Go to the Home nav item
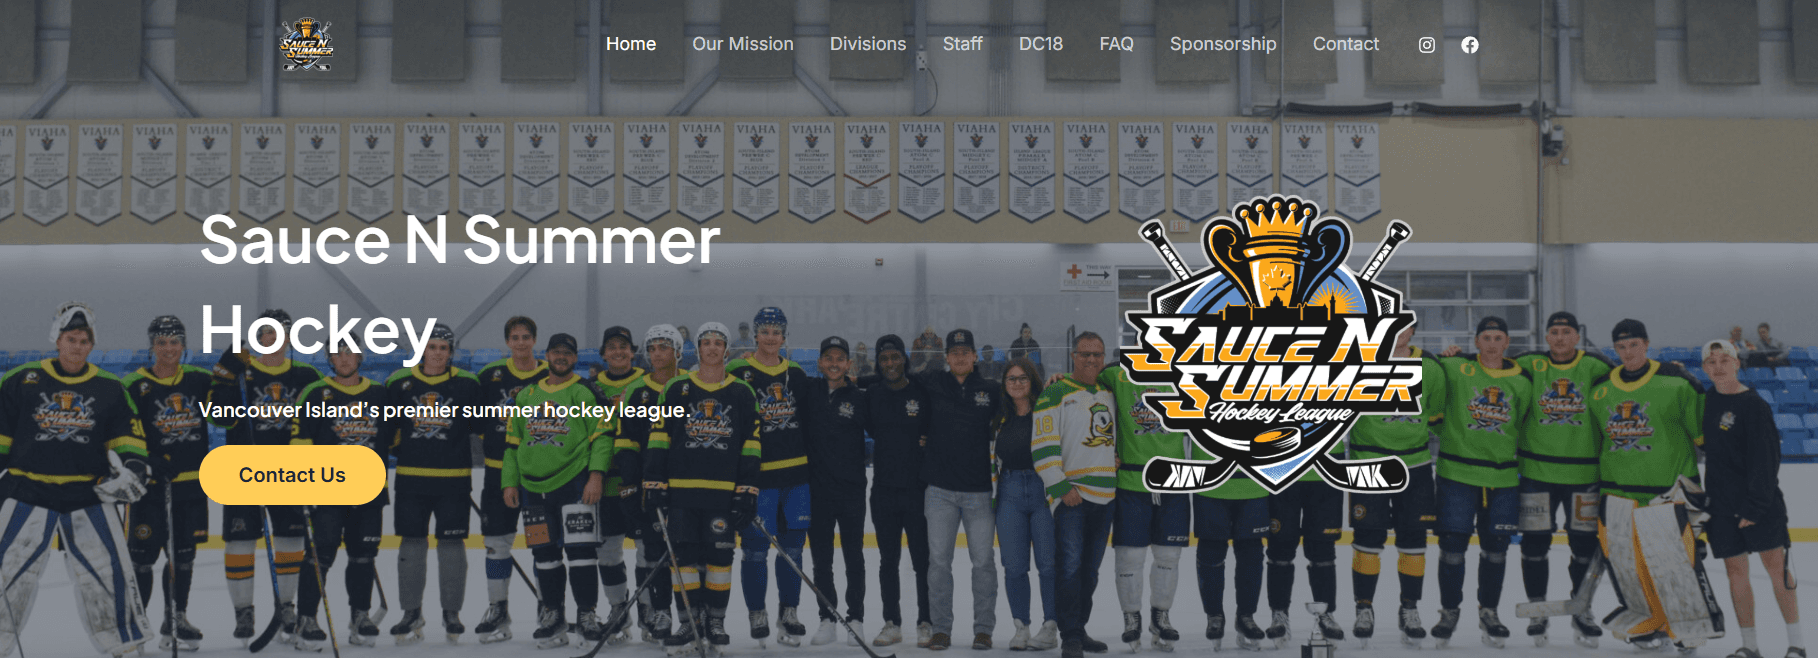The width and height of the screenshot is (1818, 658). pyautogui.click(x=631, y=44)
